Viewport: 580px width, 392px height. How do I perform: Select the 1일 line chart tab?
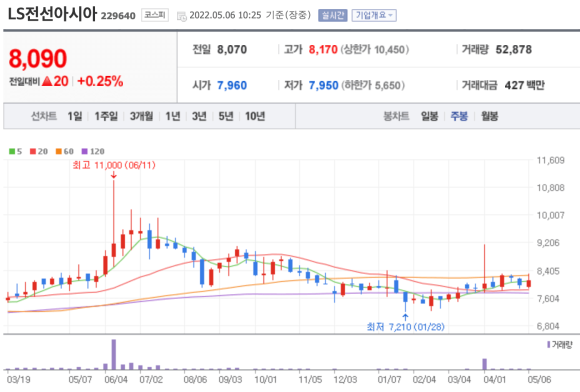point(75,116)
